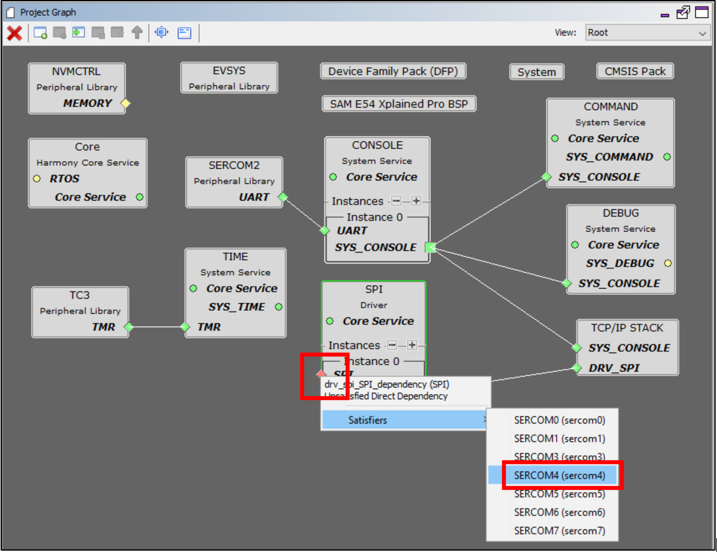This screenshot has width=717, height=552.
Task: Click minus button beside SPI Instances
Action: point(392,345)
